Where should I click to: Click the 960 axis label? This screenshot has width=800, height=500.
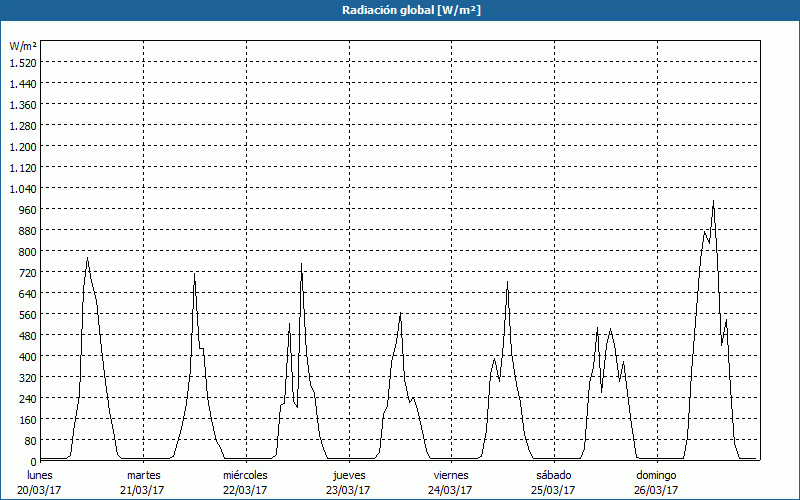coord(28,210)
